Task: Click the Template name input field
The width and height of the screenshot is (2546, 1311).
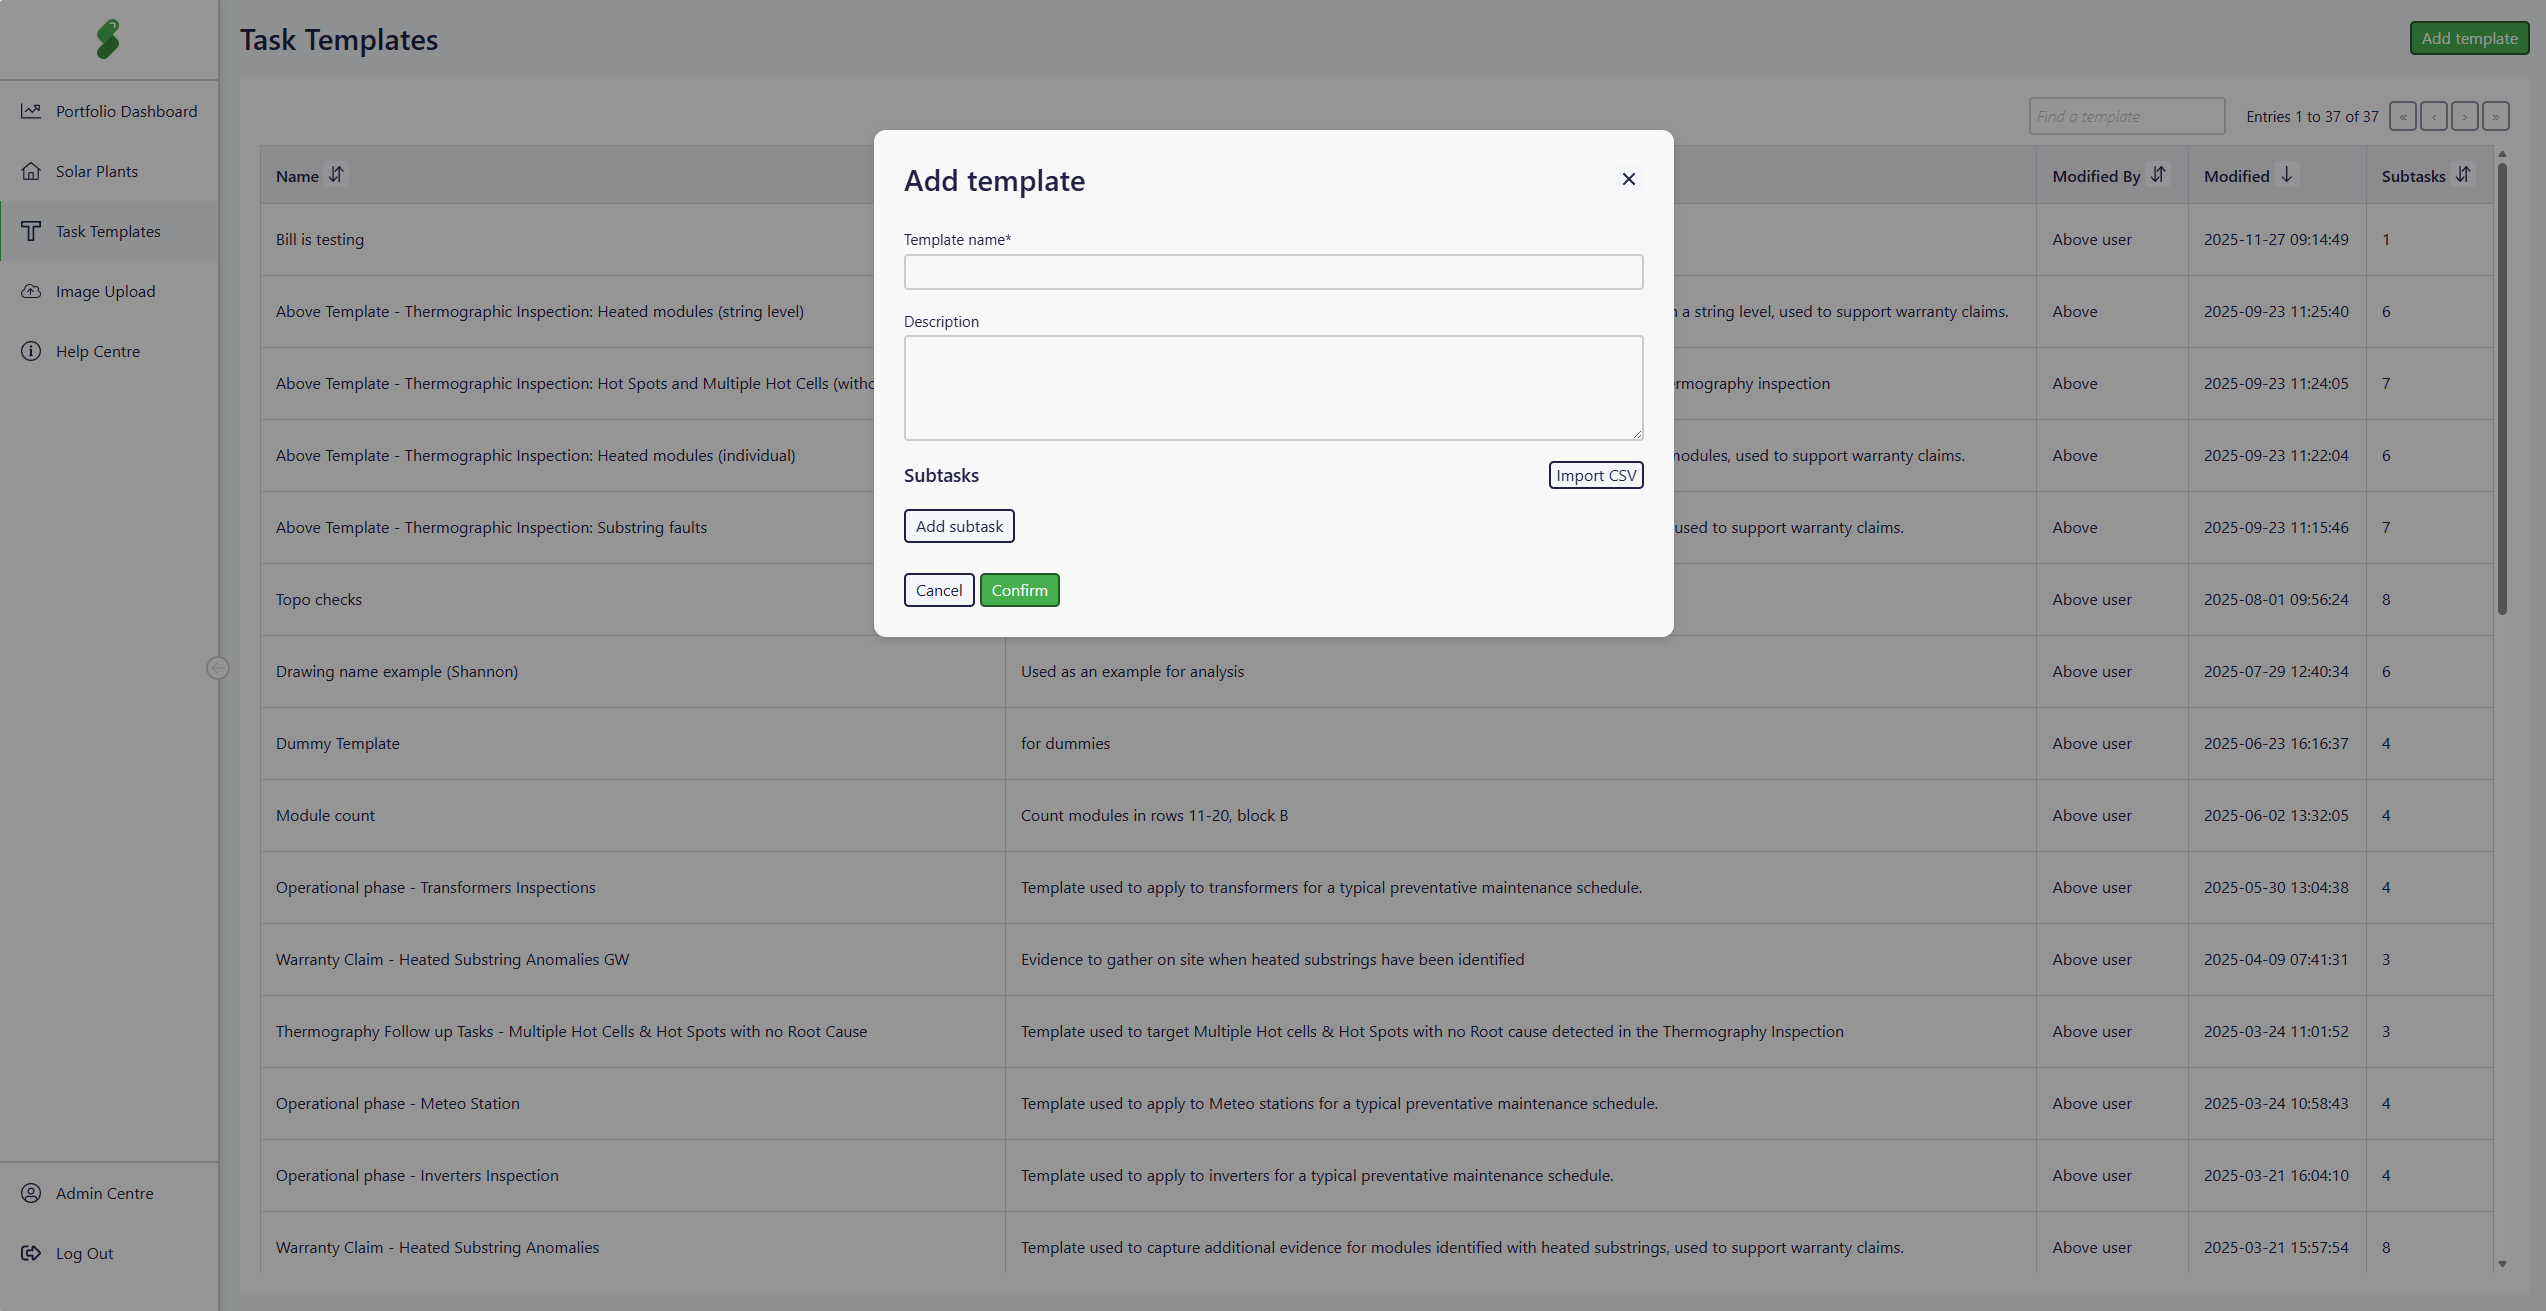Action: pos(1273,272)
